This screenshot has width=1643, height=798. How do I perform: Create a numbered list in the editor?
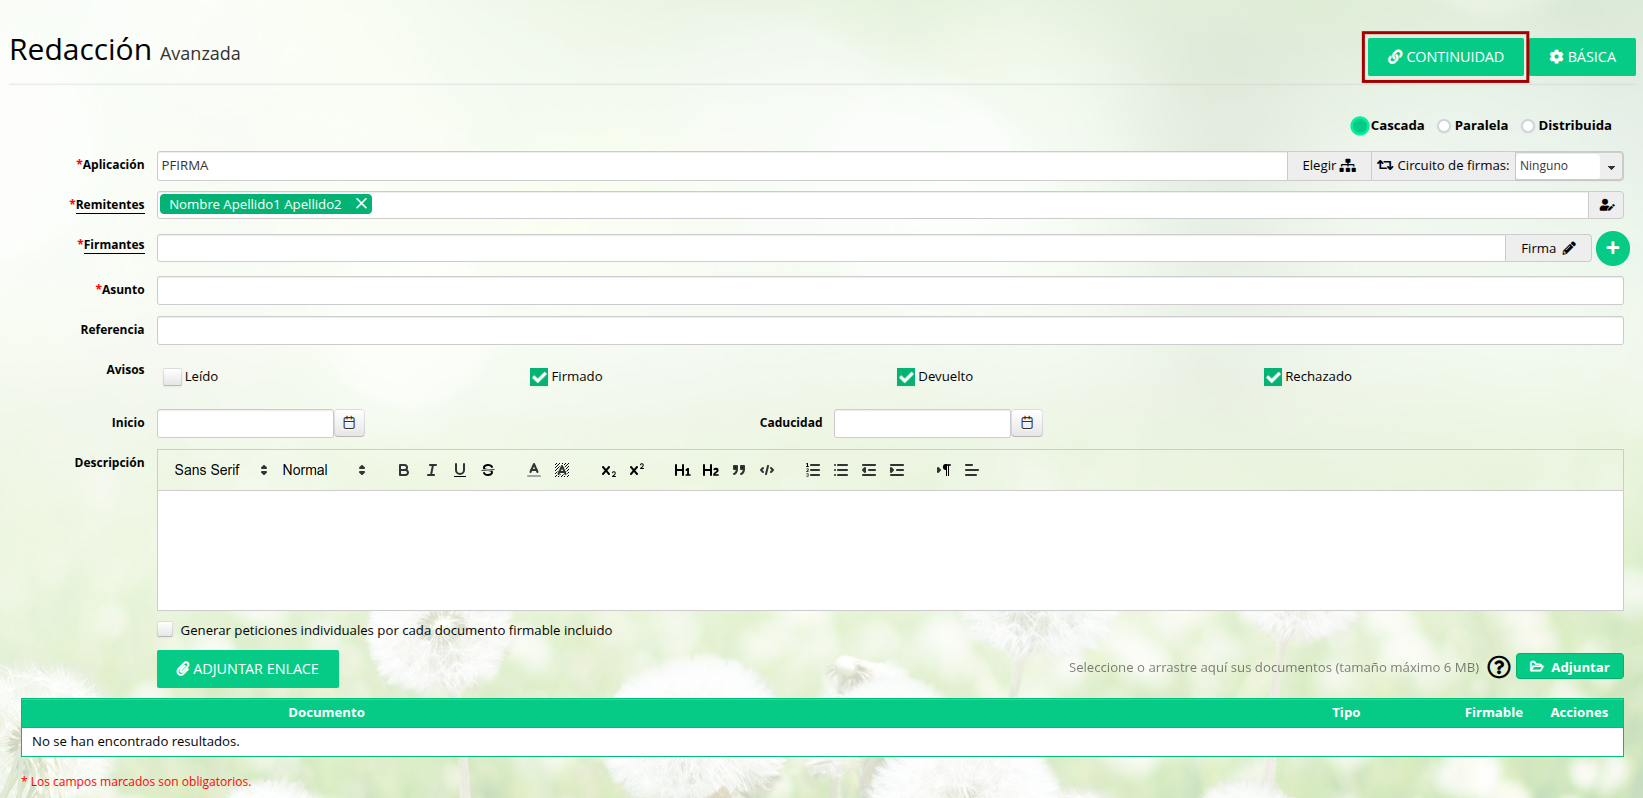tap(813, 470)
